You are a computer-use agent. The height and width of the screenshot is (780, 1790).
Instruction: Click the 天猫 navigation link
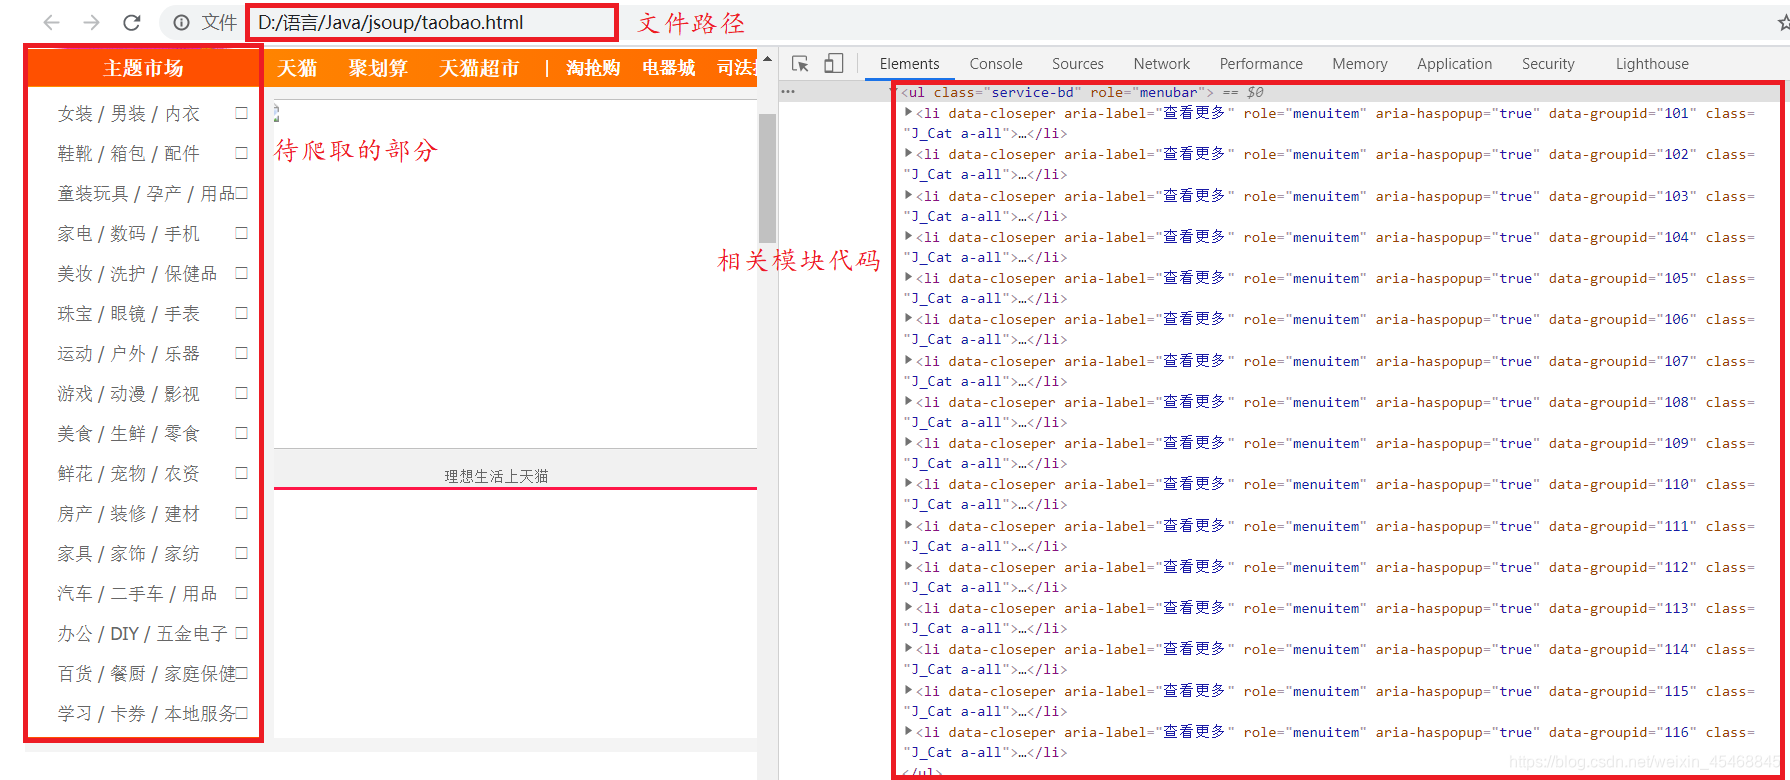tap(297, 68)
